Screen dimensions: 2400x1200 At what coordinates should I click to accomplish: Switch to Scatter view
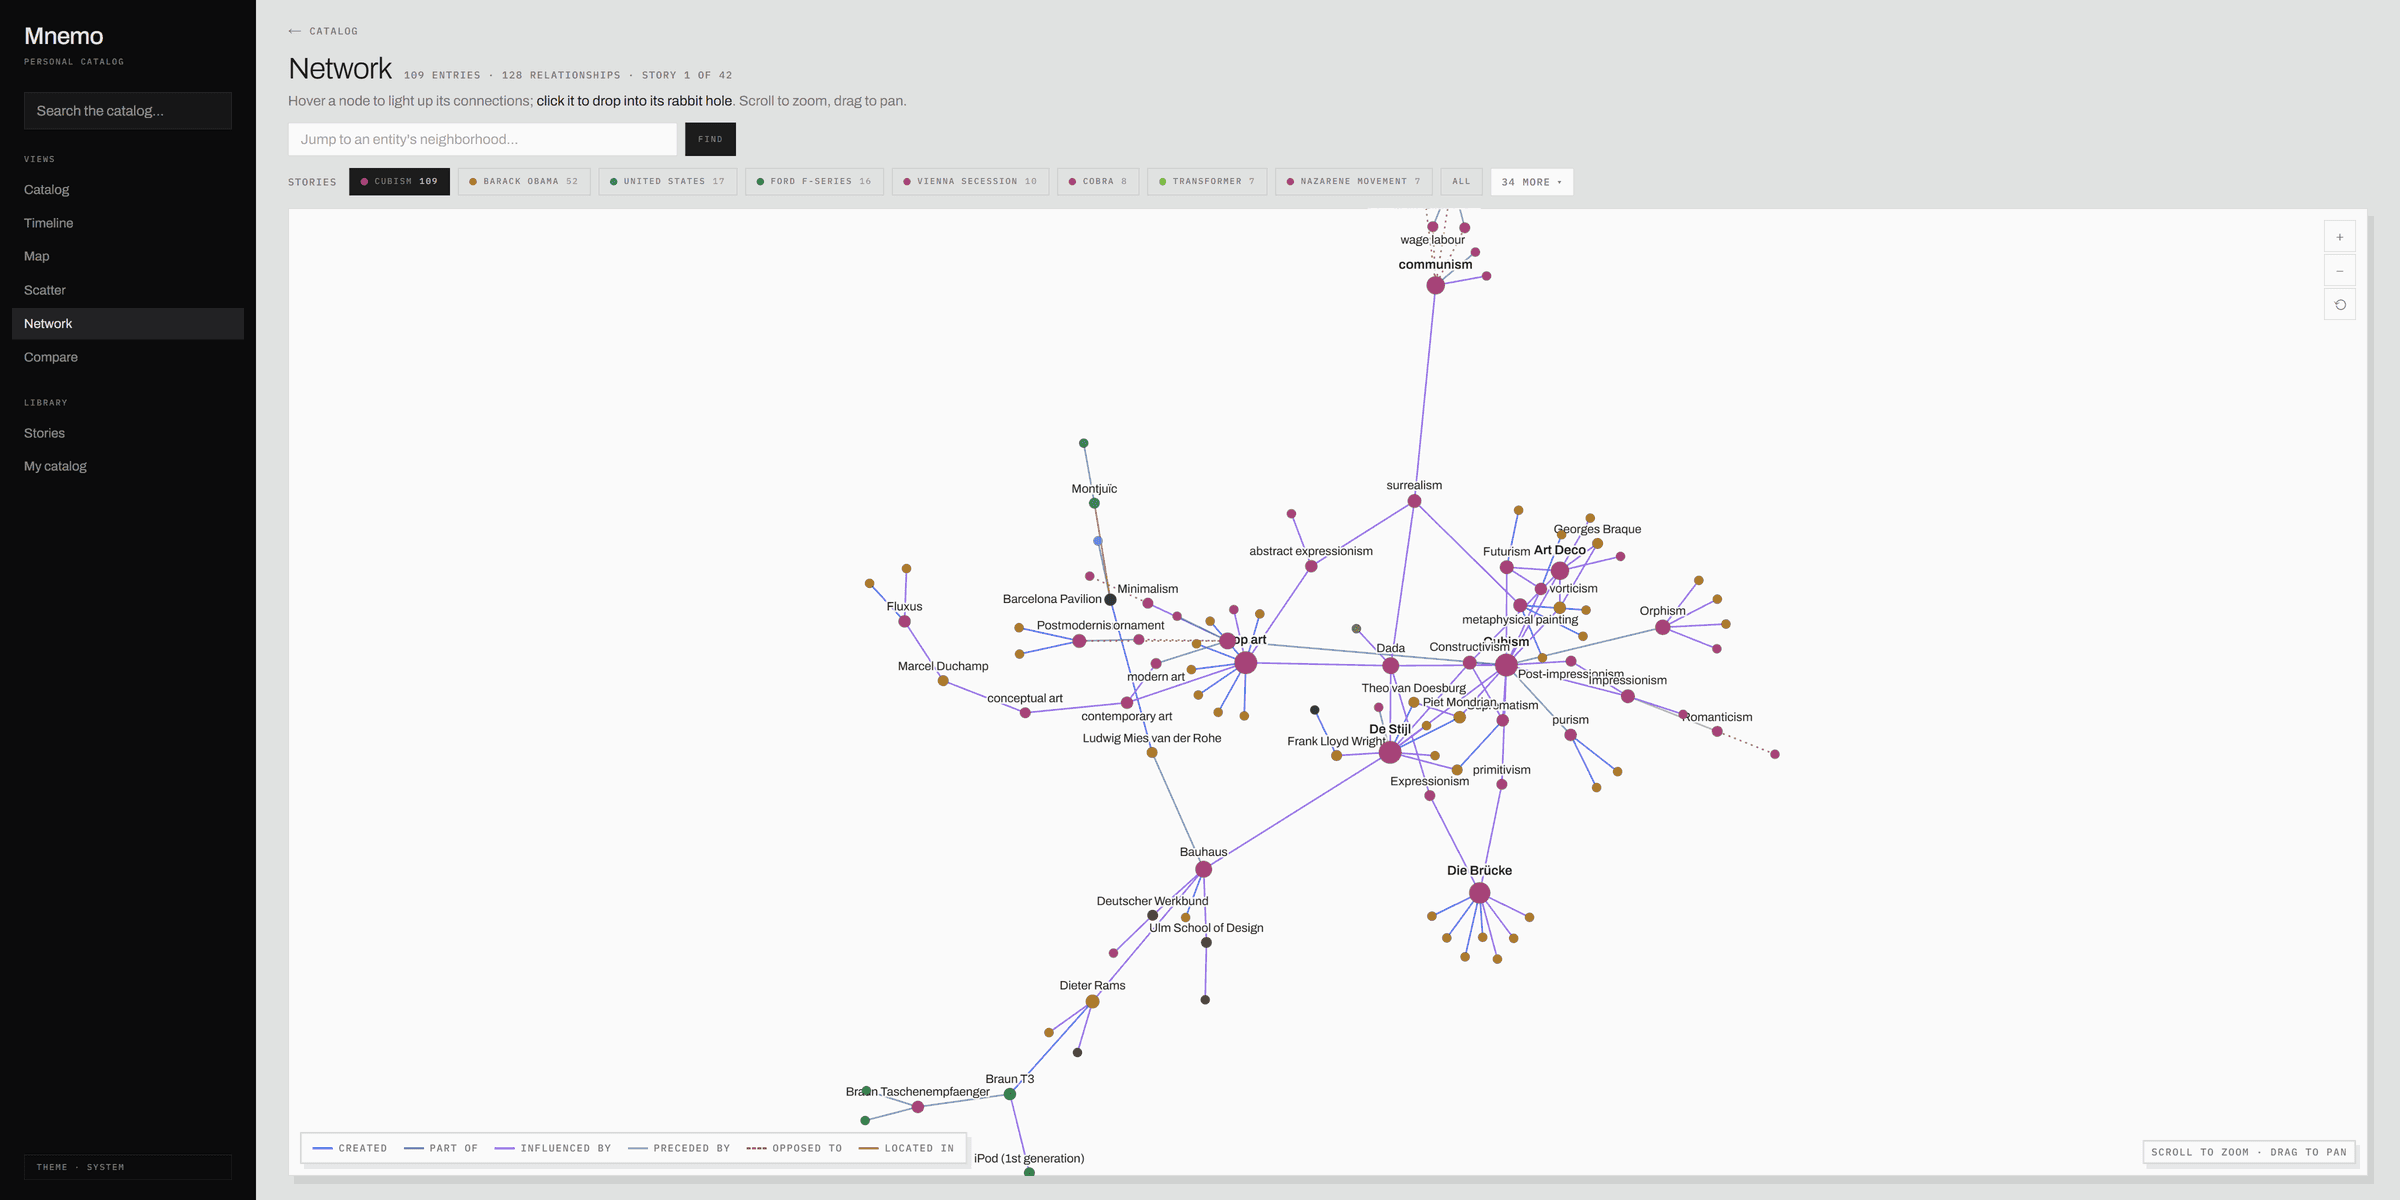(x=128, y=290)
